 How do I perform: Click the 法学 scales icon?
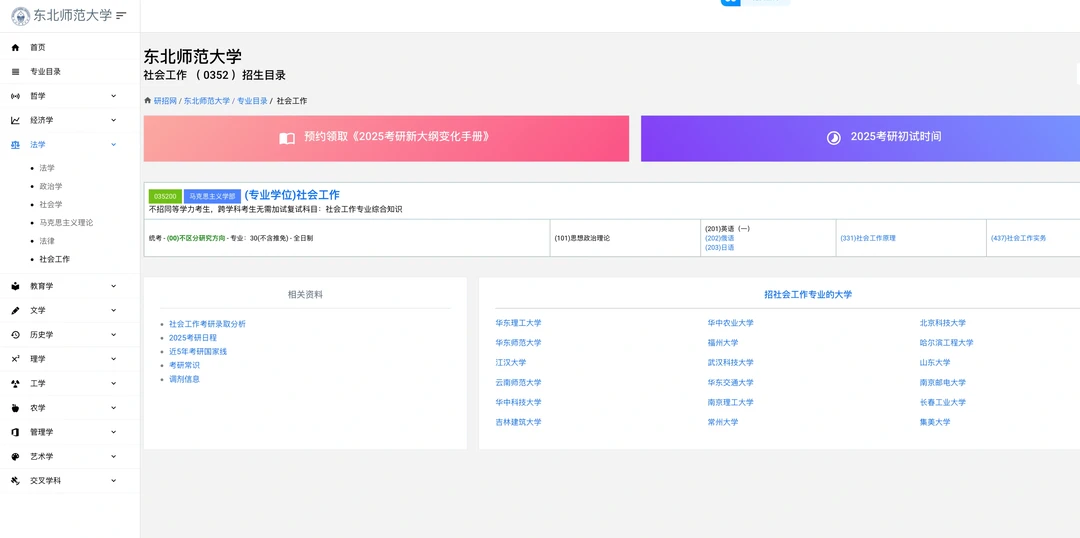(15, 145)
